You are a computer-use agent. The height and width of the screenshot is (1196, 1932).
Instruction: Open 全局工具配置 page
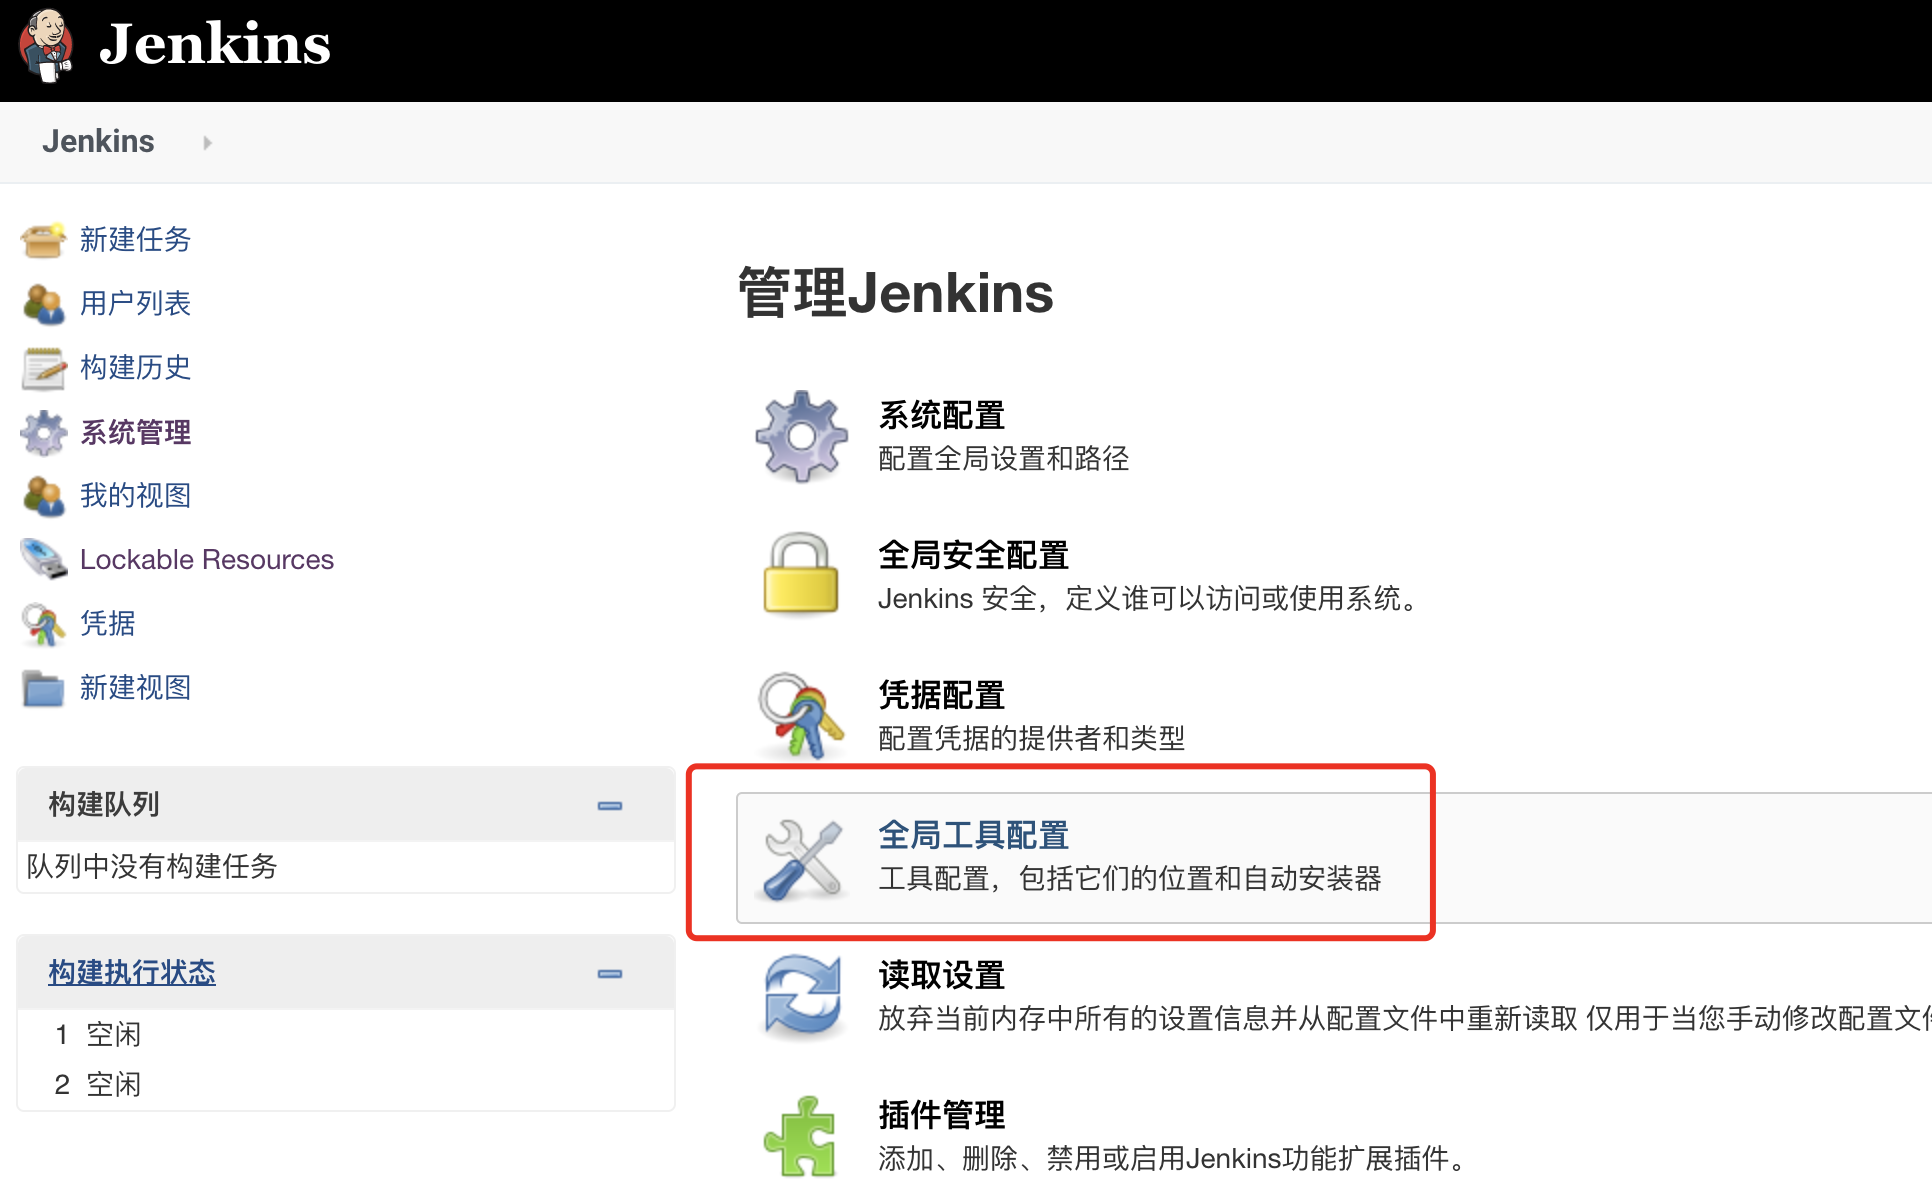(973, 835)
